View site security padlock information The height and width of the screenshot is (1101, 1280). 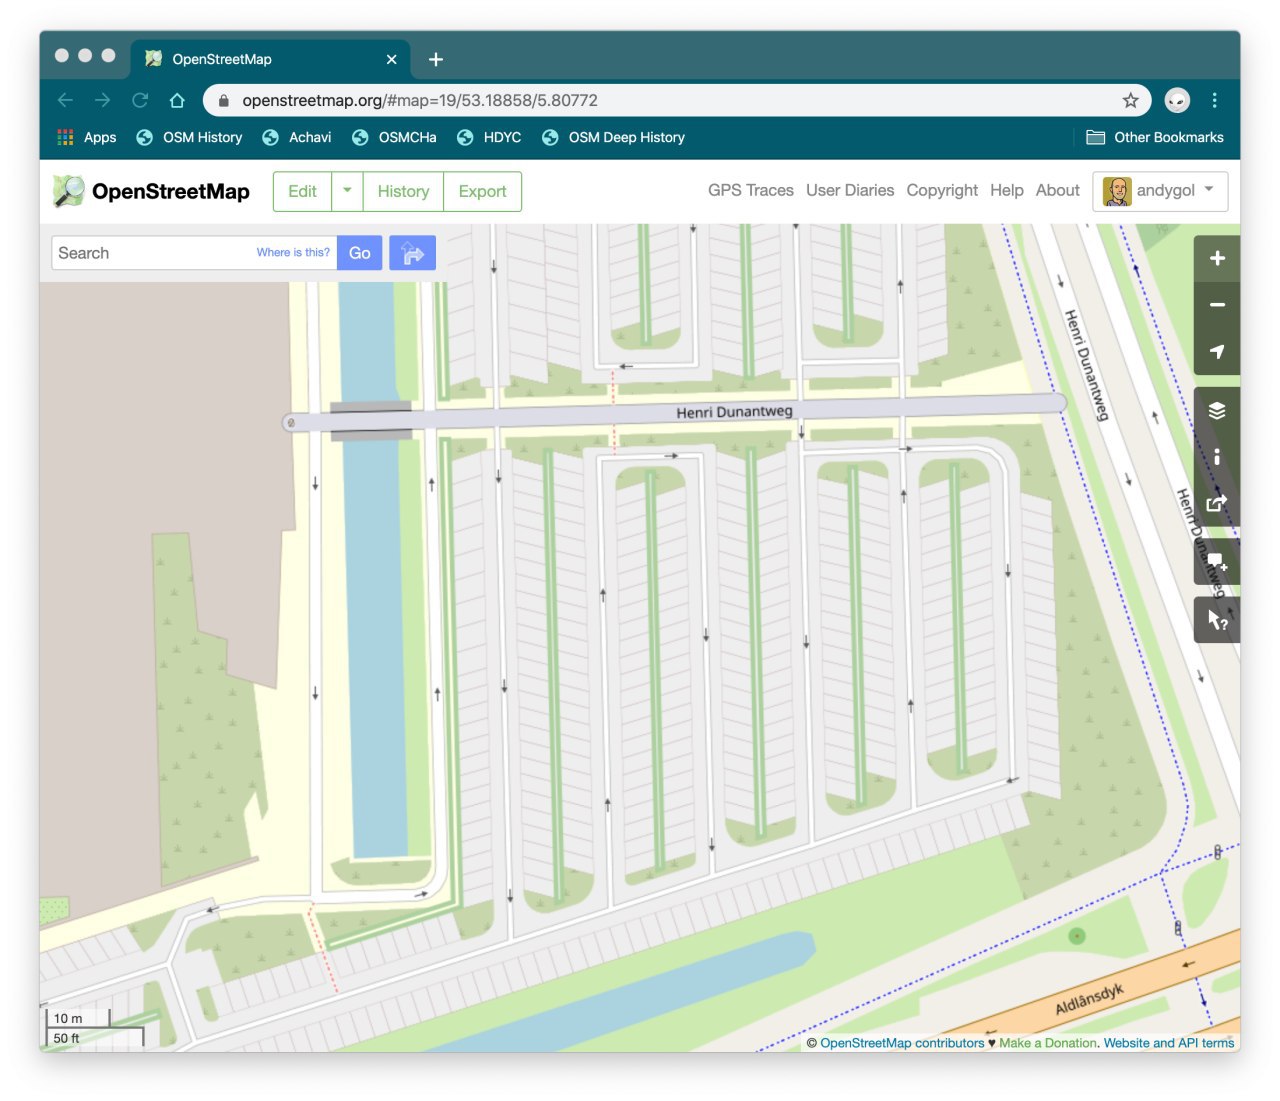coord(223,100)
